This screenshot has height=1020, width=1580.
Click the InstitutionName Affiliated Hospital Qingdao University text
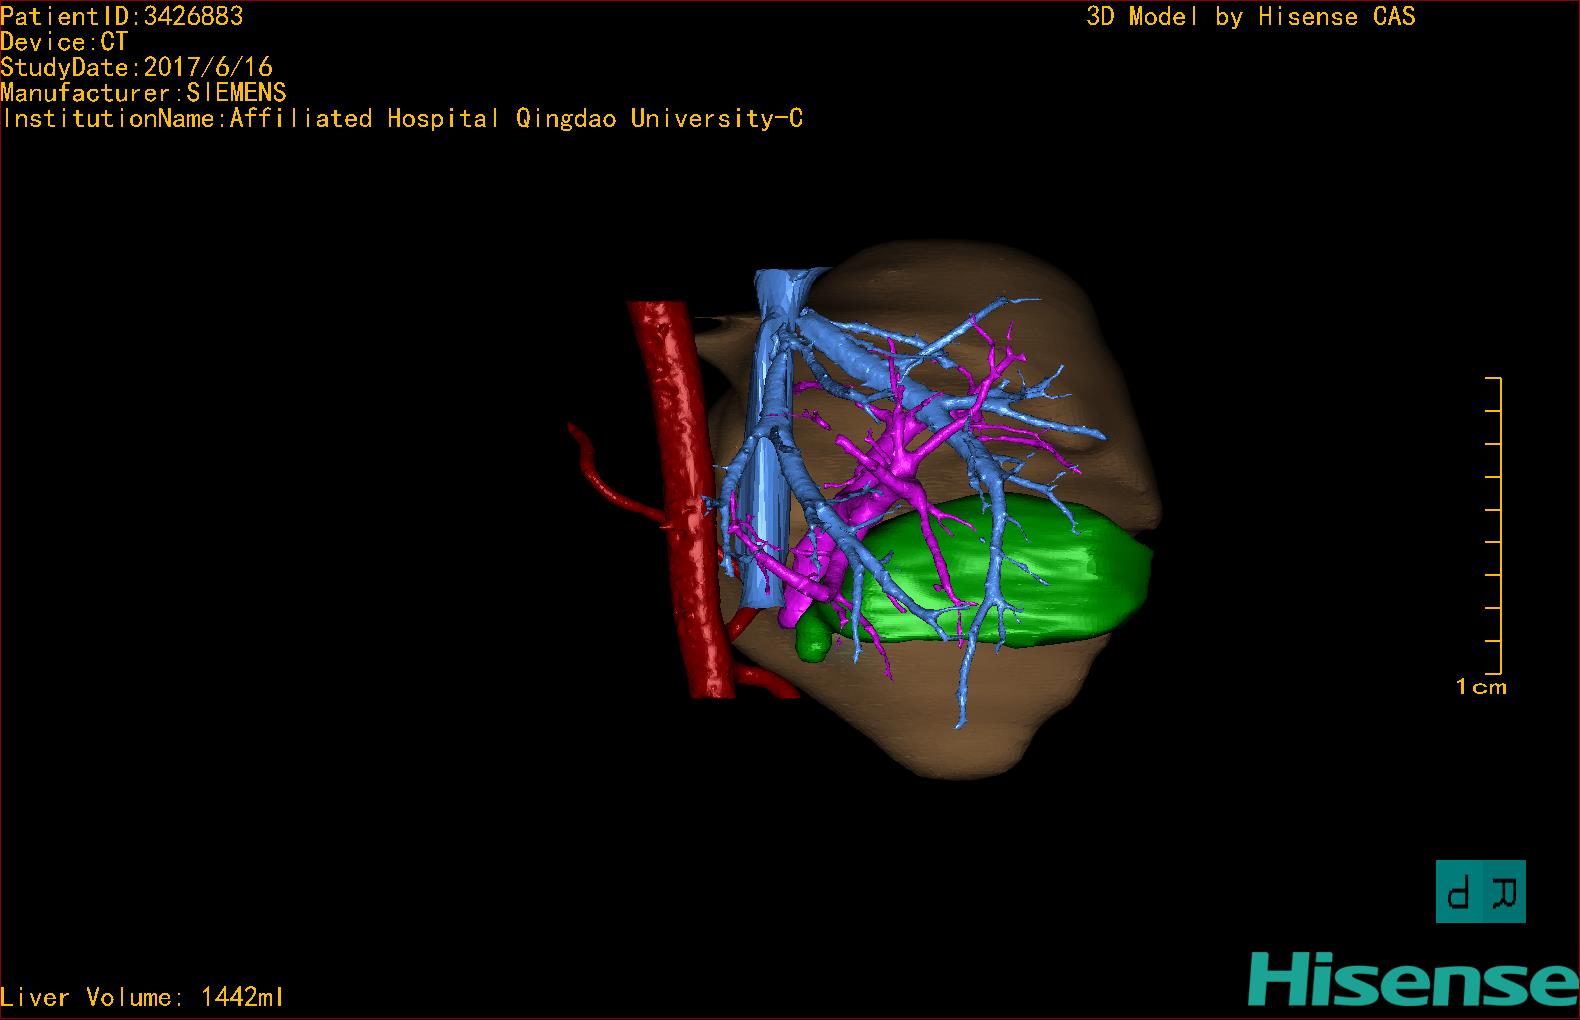click(402, 119)
